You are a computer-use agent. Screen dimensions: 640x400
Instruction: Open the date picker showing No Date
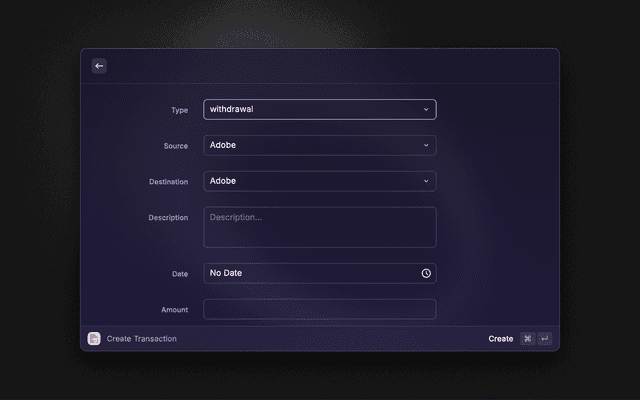[310, 273]
